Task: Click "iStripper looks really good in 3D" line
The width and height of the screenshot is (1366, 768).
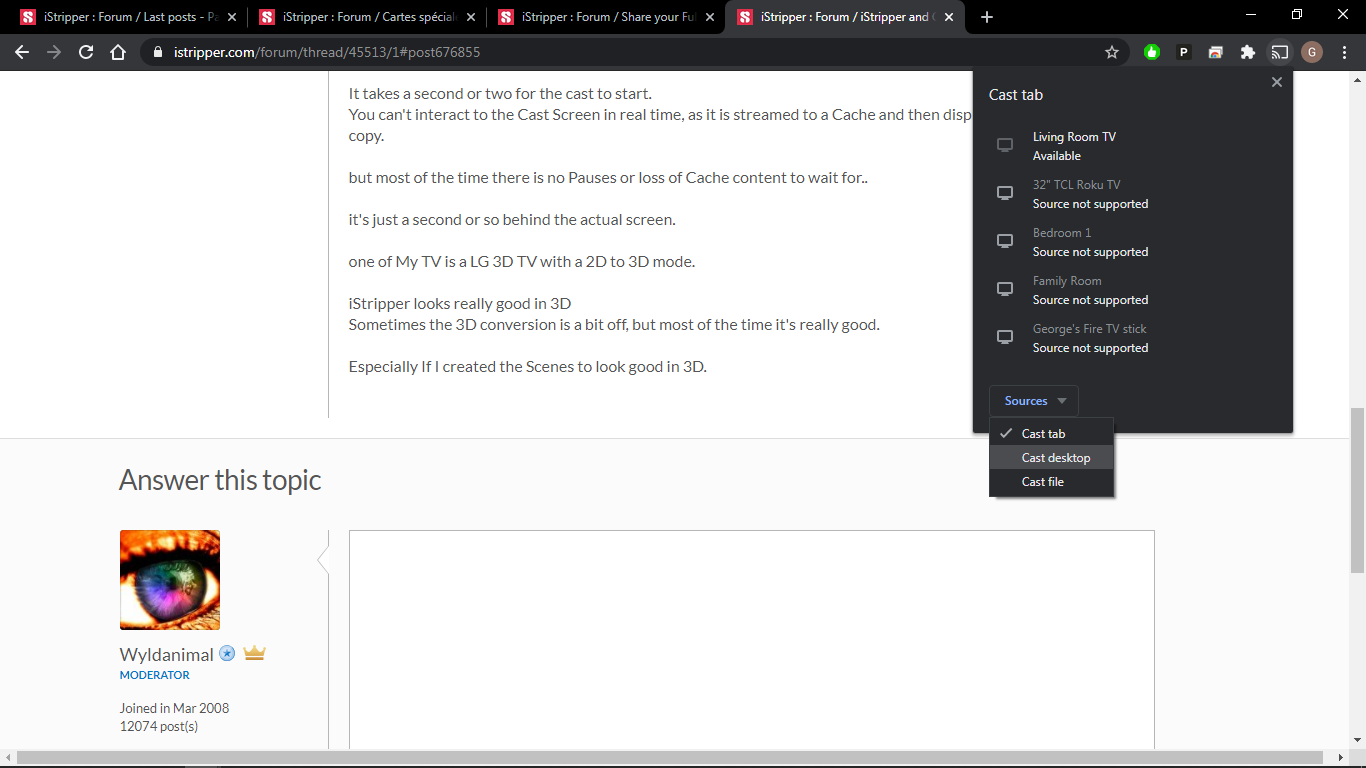Action: pos(460,304)
